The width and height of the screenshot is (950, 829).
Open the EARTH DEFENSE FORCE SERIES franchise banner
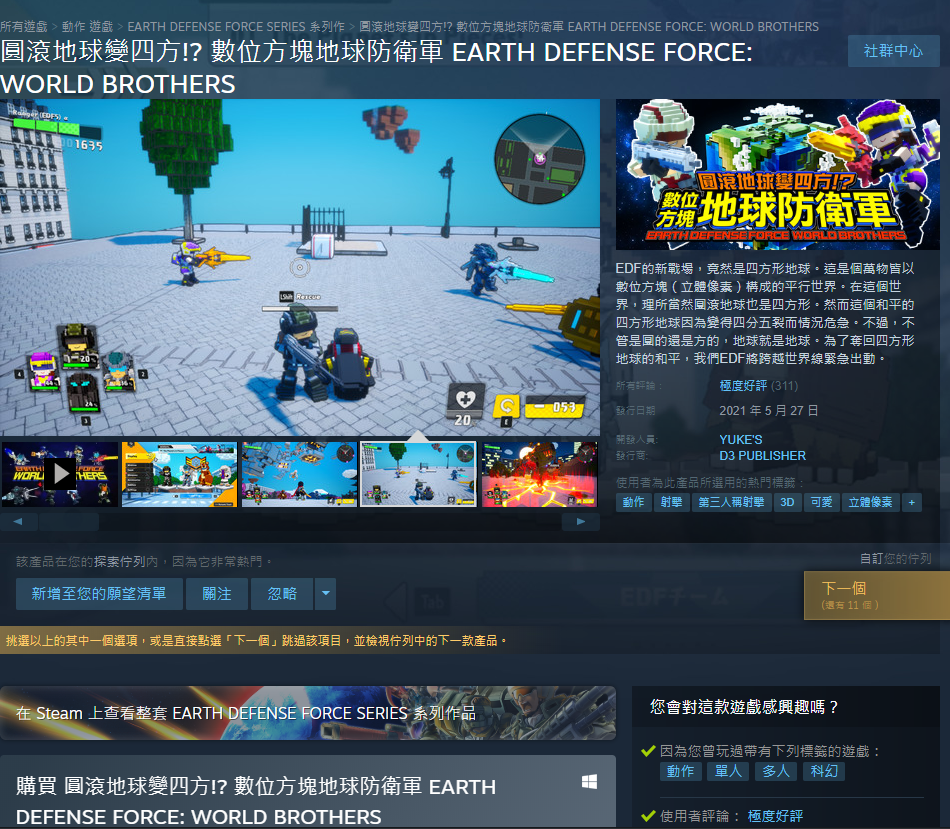[x=308, y=713]
